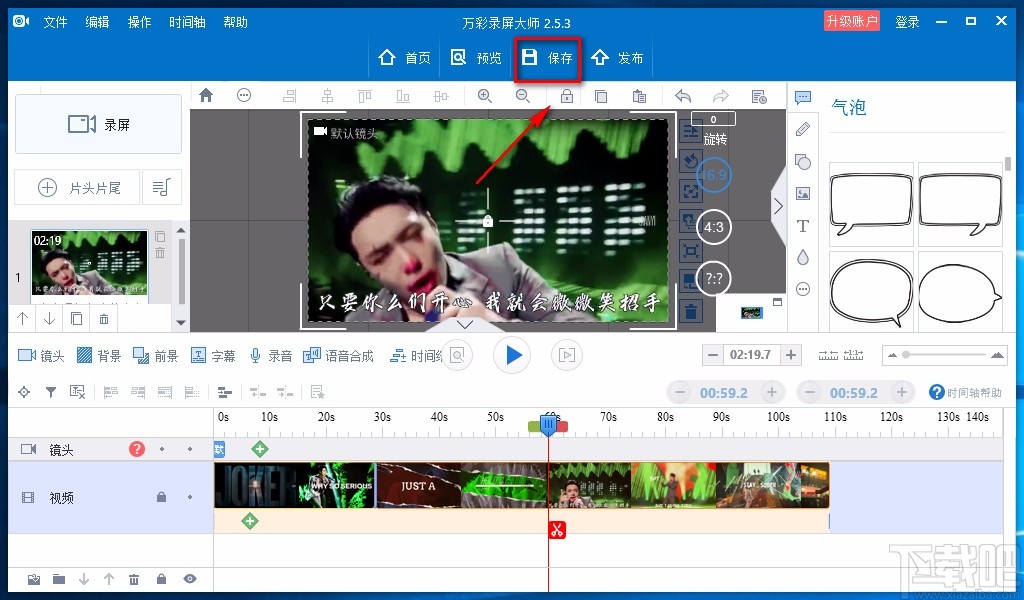This screenshot has width=1024, height=600.
Task: Delete scene with trash icon under thumbnail
Action: click(104, 319)
